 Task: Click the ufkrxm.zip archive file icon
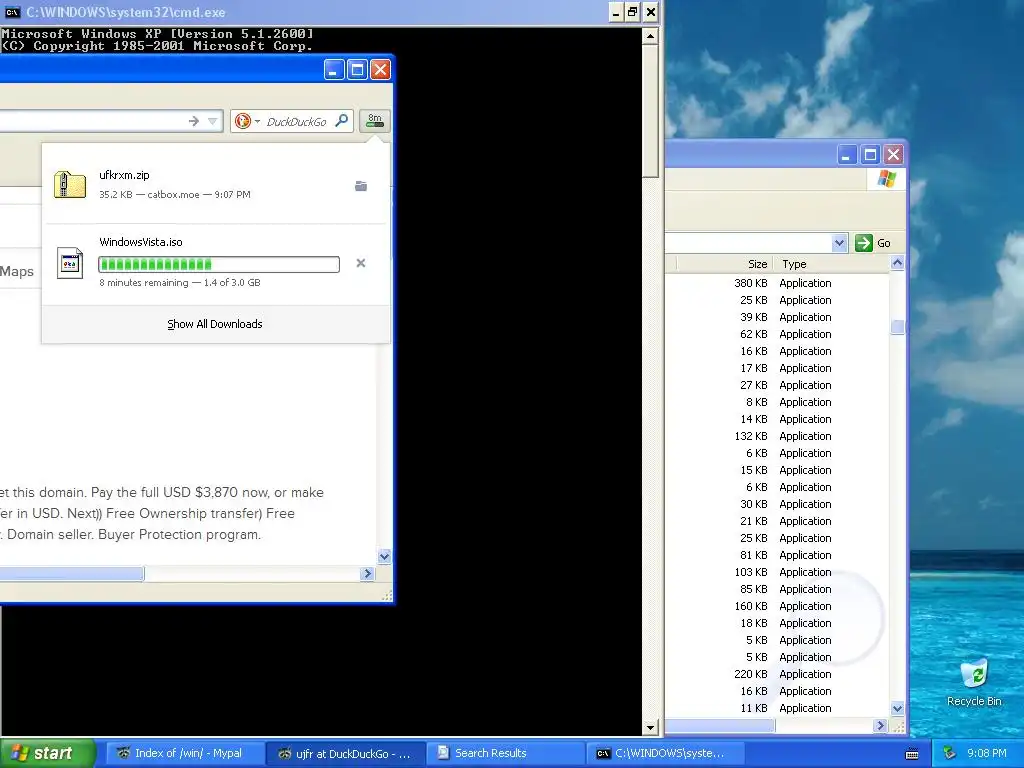click(x=70, y=184)
